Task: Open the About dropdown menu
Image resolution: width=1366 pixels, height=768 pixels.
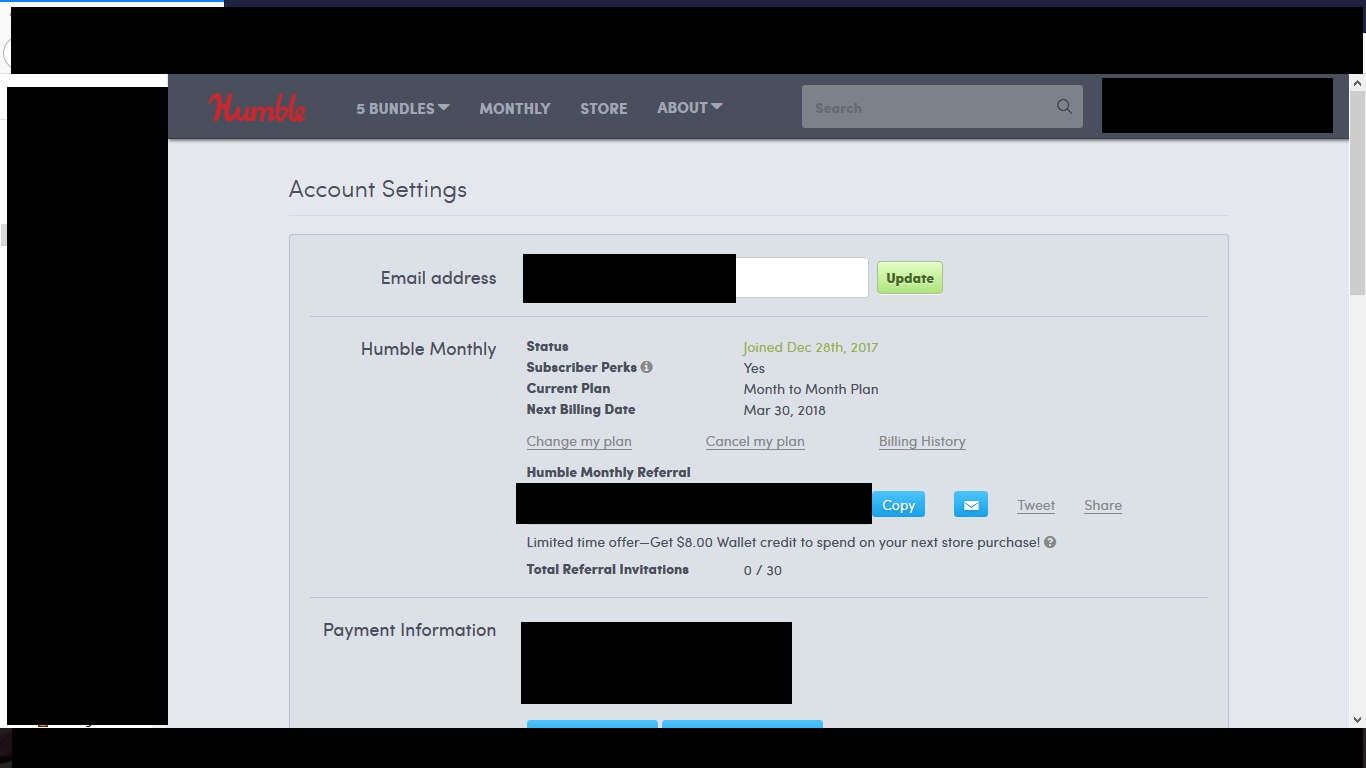Action: point(690,108)
